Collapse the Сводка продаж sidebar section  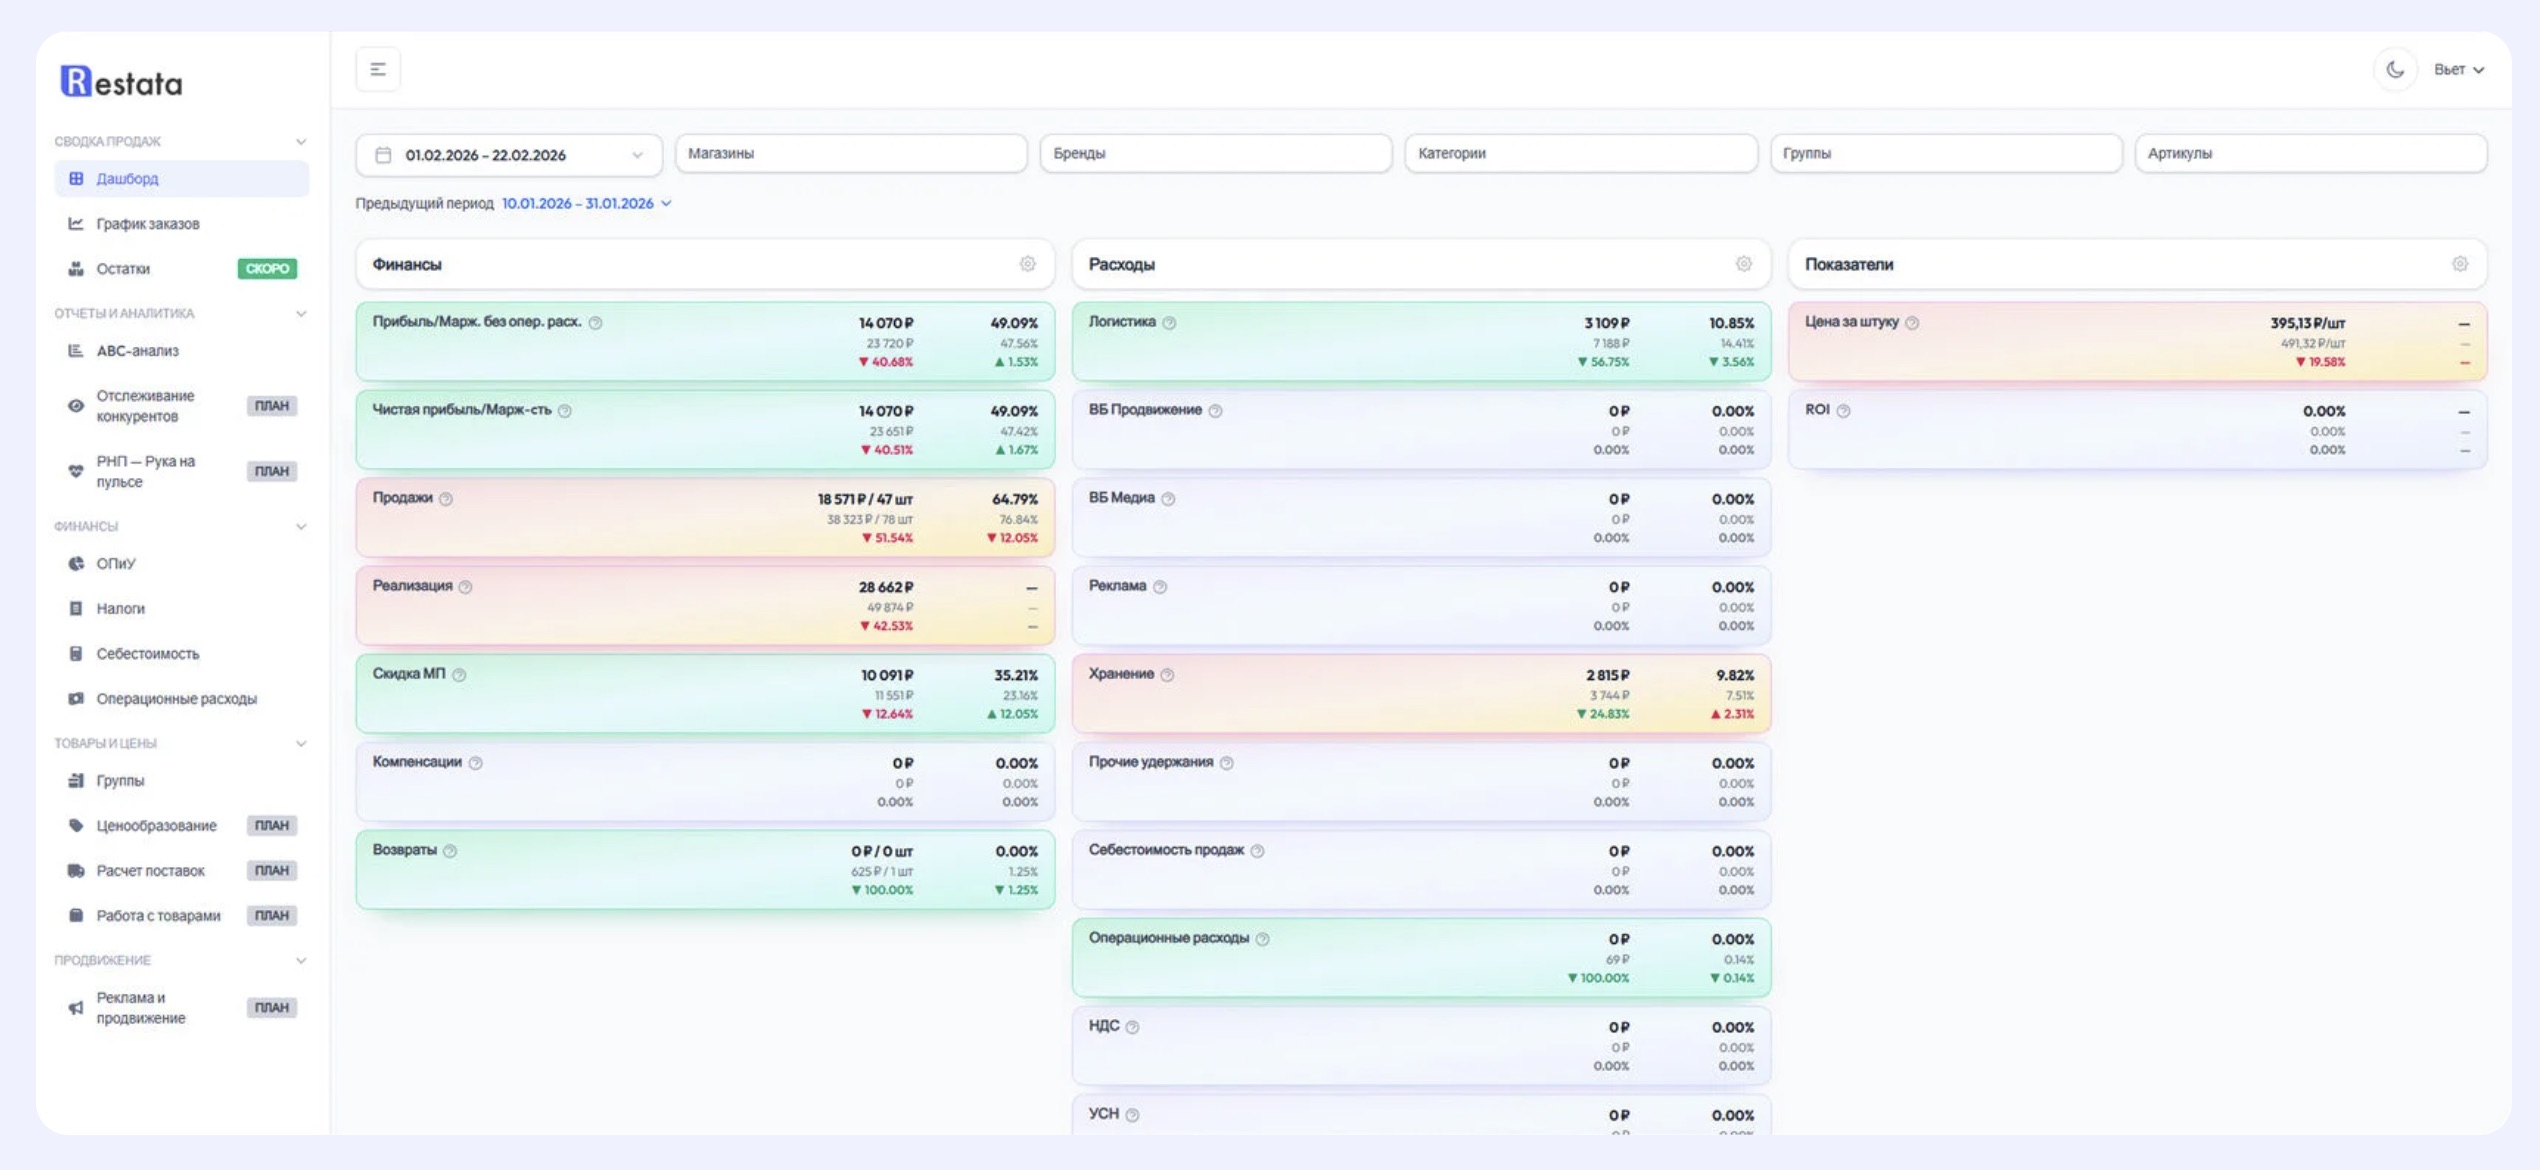(x=300, y=142)
